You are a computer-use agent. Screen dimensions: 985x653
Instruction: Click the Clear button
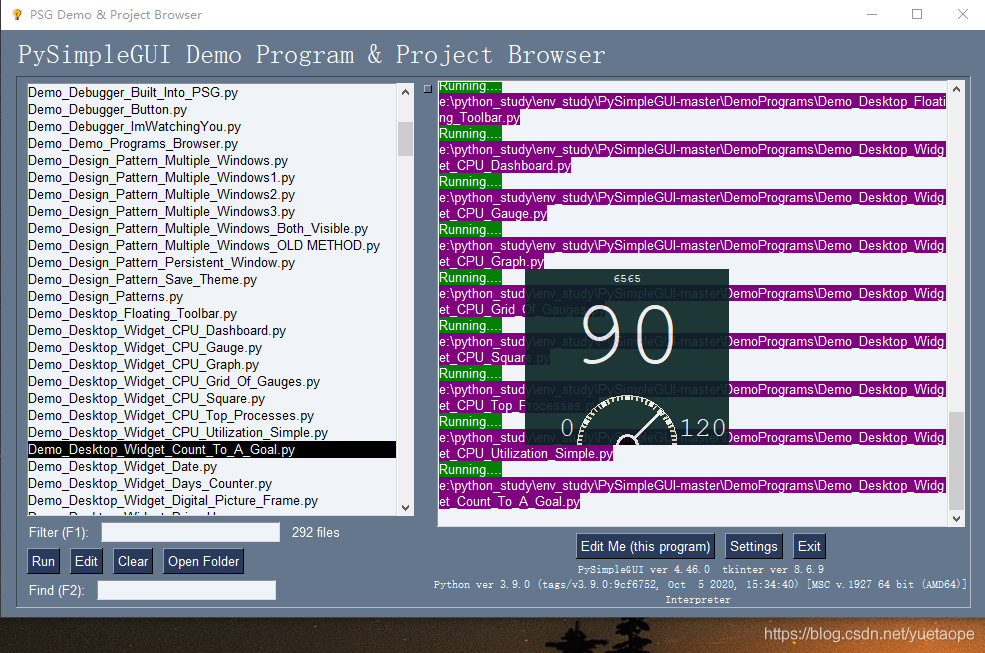pyautogui.click(x=133, y=561)
